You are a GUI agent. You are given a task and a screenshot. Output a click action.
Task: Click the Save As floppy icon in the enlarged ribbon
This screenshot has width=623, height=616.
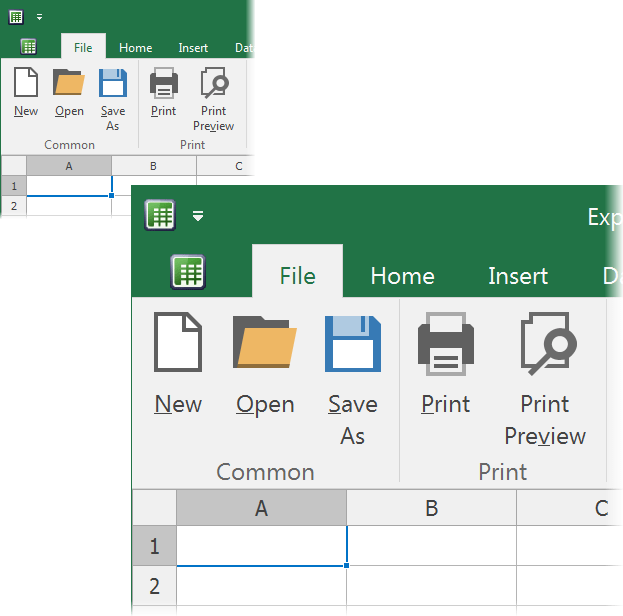(x=352, y=344)
